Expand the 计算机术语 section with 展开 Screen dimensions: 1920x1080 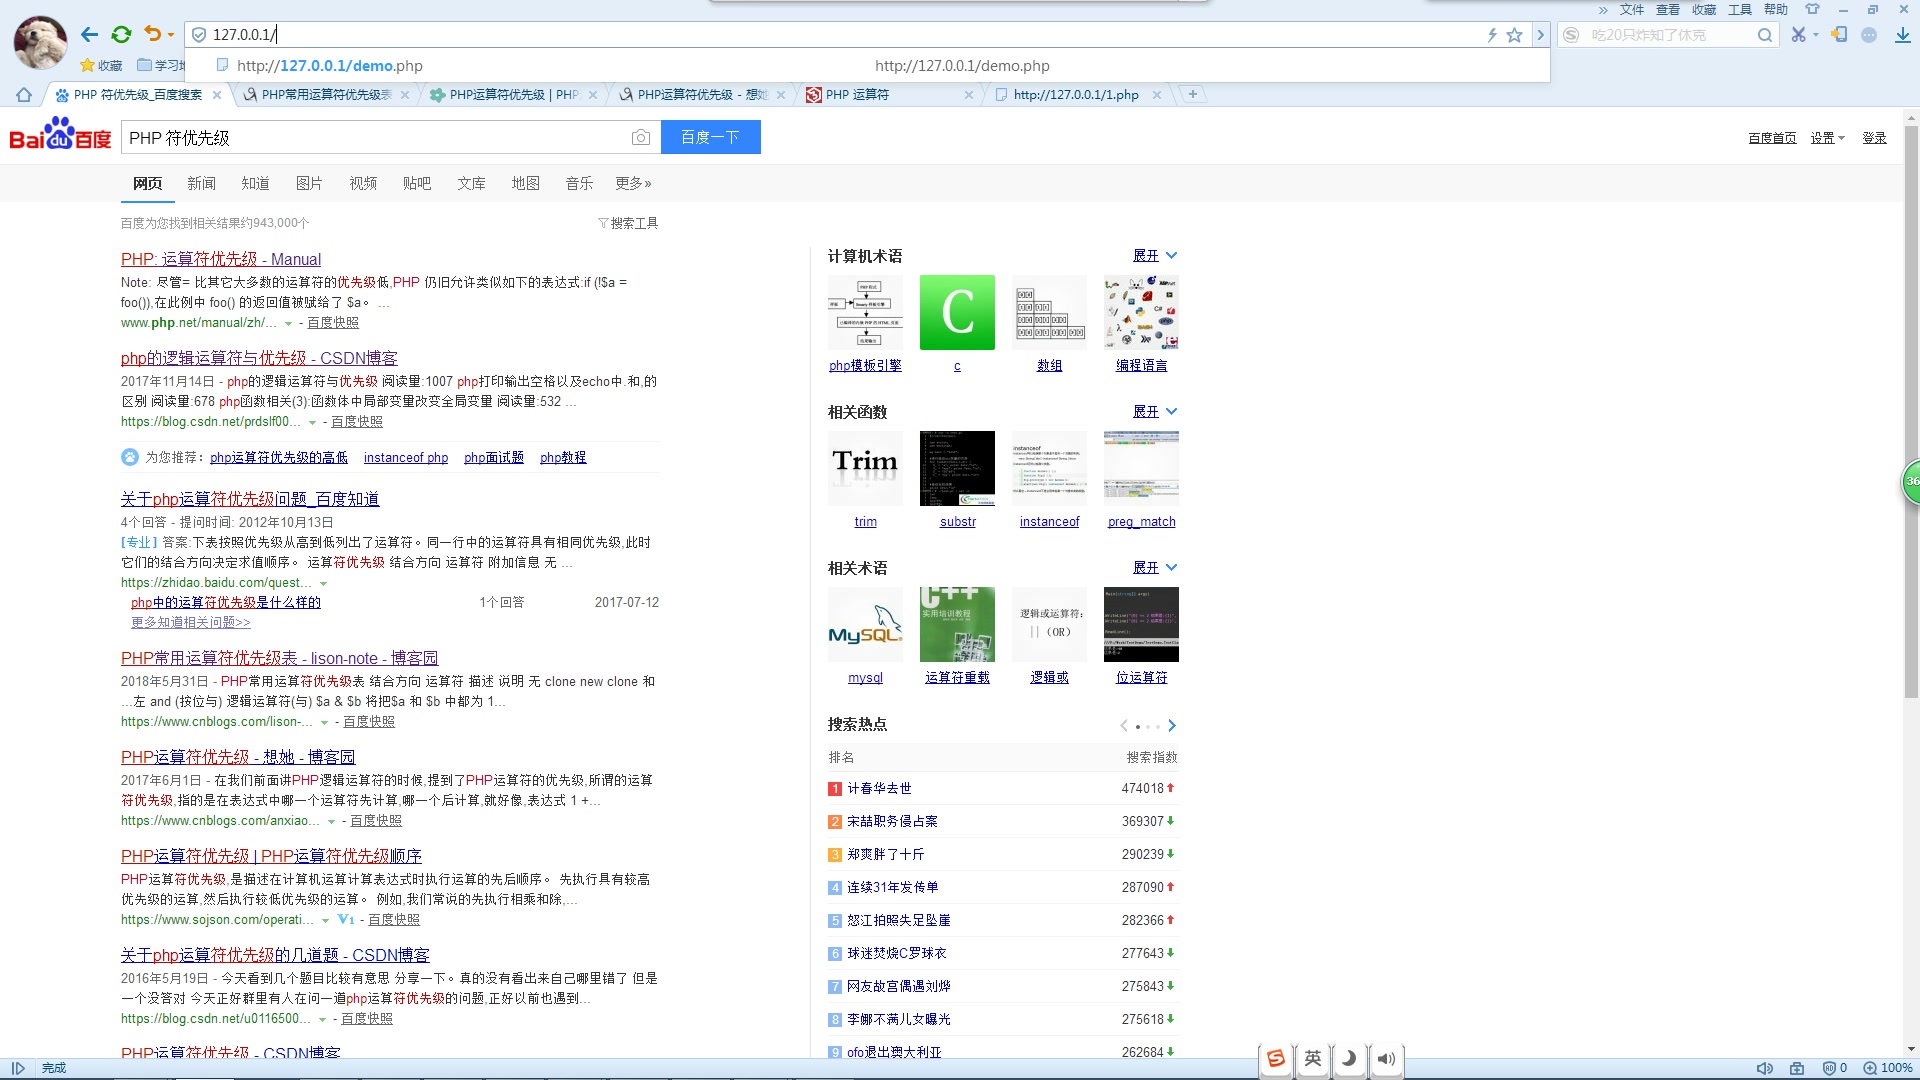pyautogui.click(x=1155, y=256)
